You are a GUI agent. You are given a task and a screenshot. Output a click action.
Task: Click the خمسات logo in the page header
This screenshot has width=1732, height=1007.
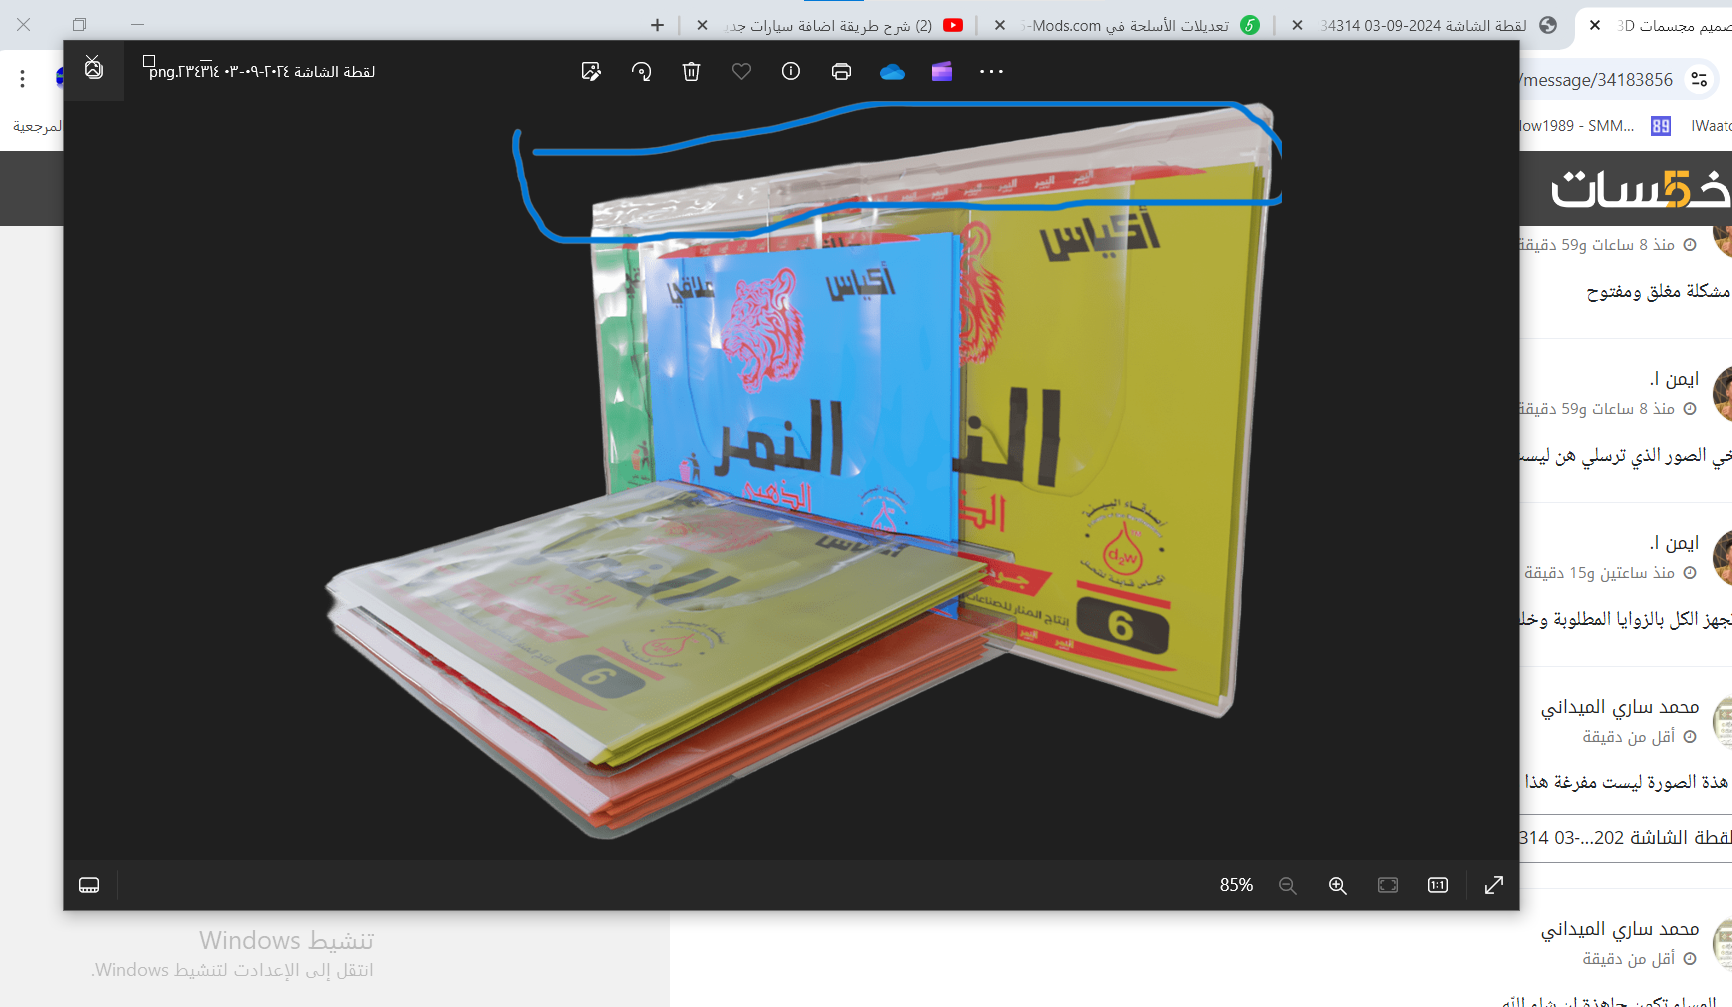[1640, 188]
